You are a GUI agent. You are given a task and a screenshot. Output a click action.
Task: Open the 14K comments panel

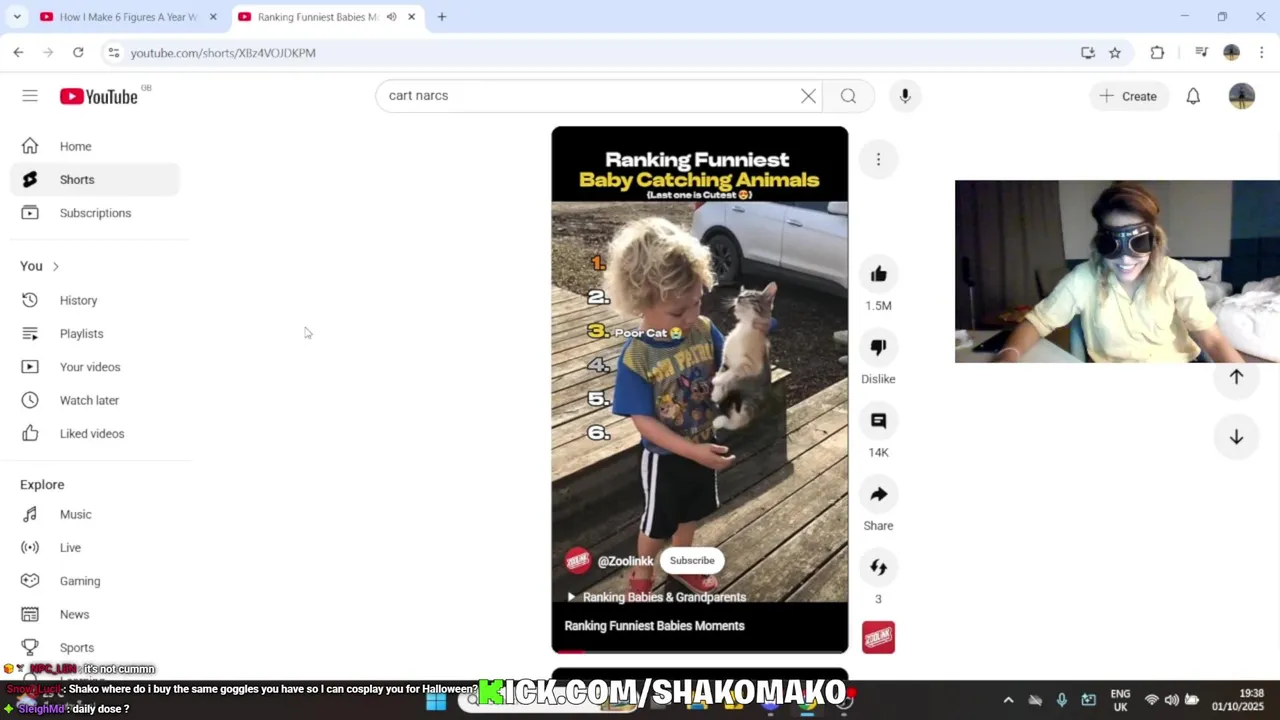[878, 421]
